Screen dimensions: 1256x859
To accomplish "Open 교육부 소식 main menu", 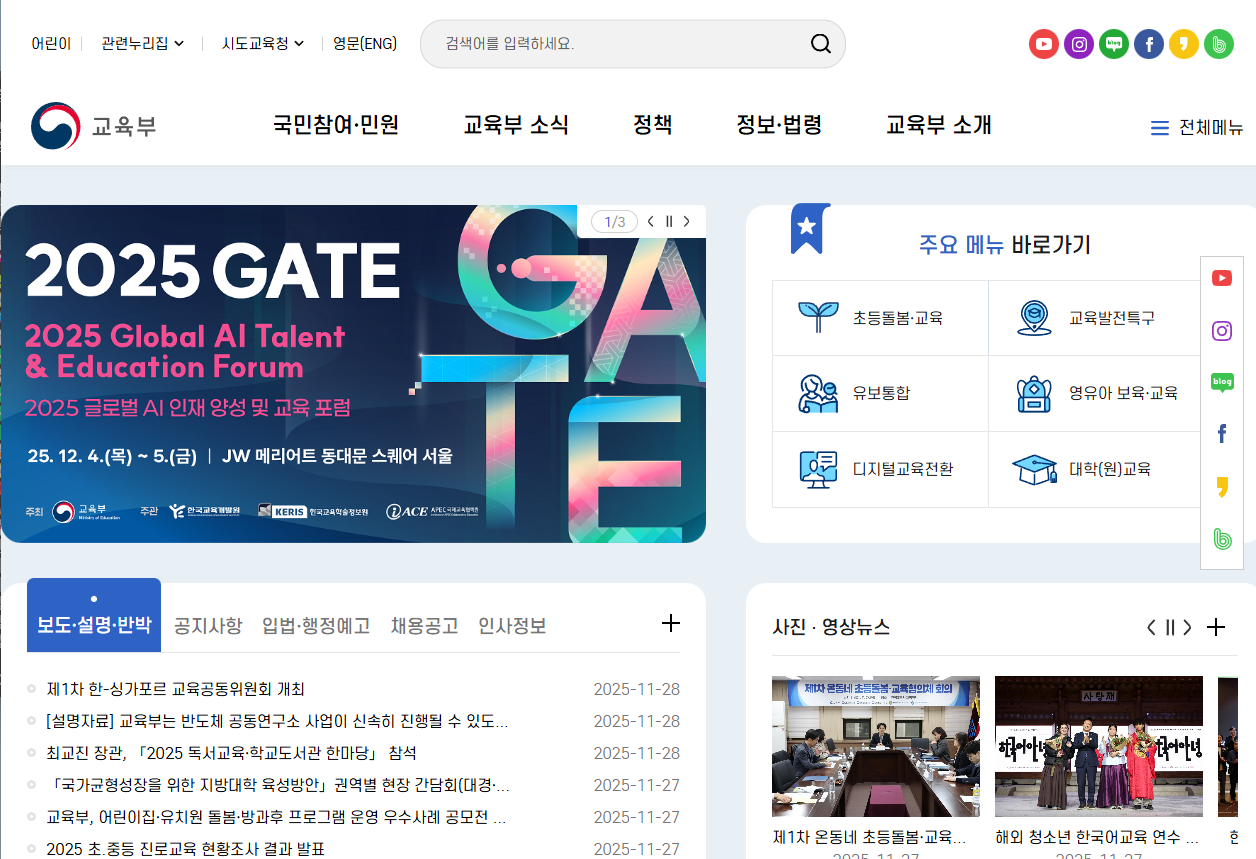I will click(x=516, y=125).
